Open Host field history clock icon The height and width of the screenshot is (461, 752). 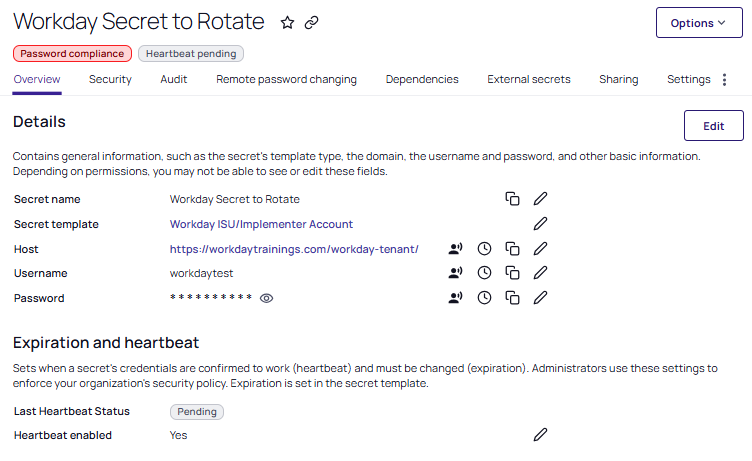tap(484, 249)
